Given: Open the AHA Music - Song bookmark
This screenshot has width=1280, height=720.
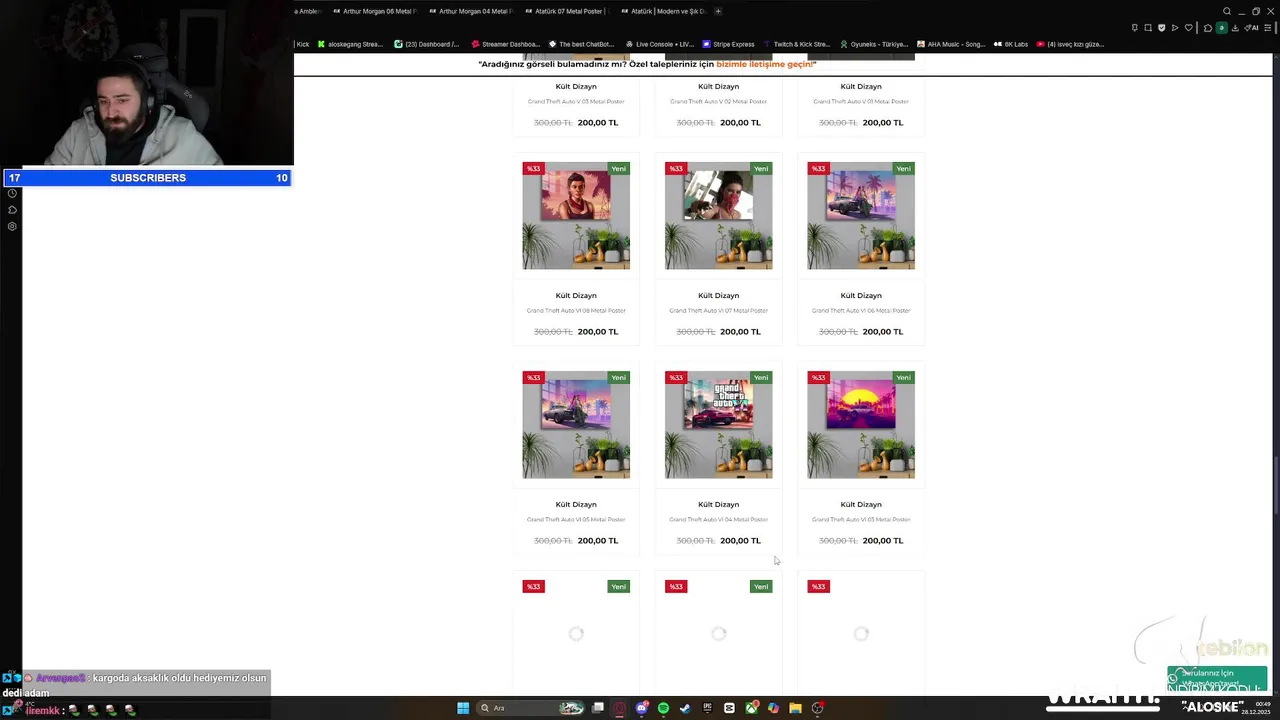Looking at the screenshot, I should click(x=951, y=44).
